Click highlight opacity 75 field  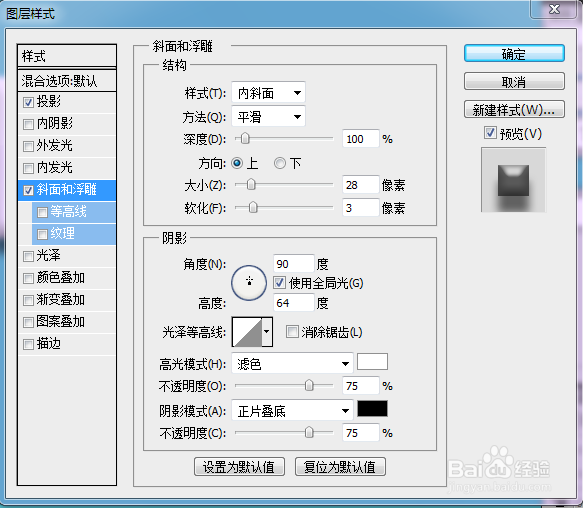(x=361, y=386)
